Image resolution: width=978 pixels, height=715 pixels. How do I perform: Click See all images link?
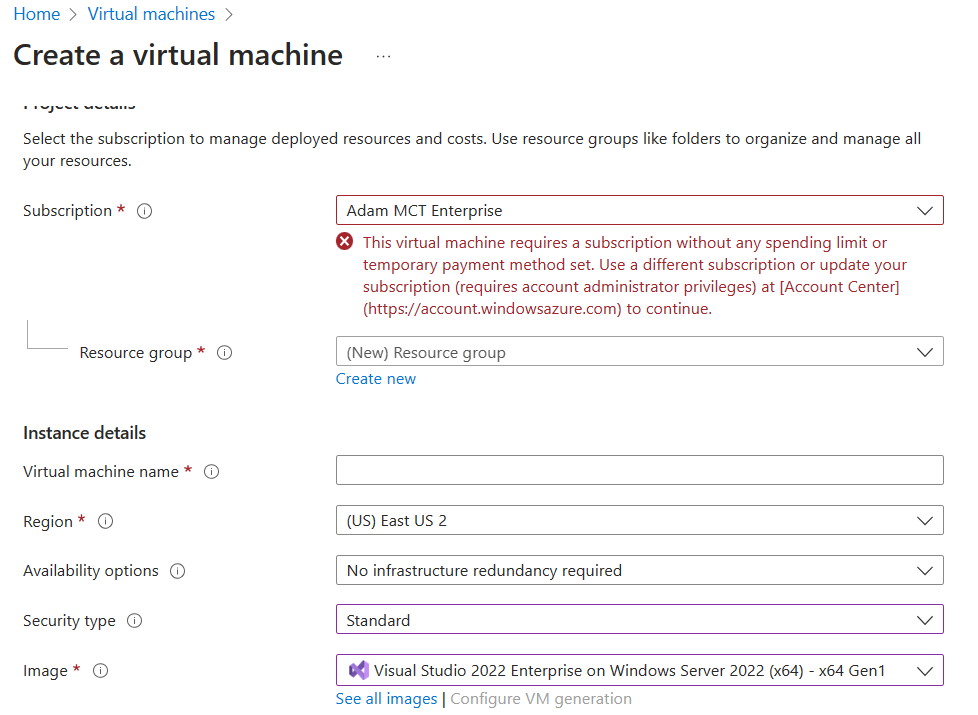[x=386, y=699]
